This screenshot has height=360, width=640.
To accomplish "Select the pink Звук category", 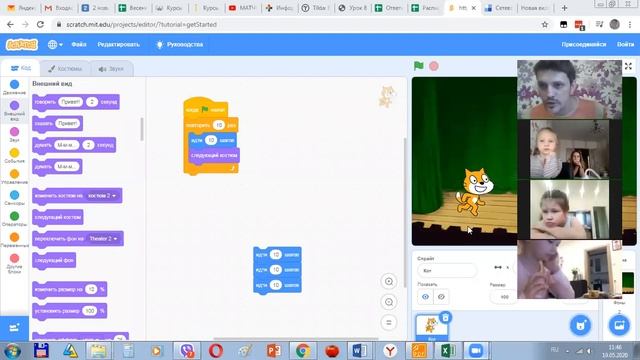I will point(14,134).
